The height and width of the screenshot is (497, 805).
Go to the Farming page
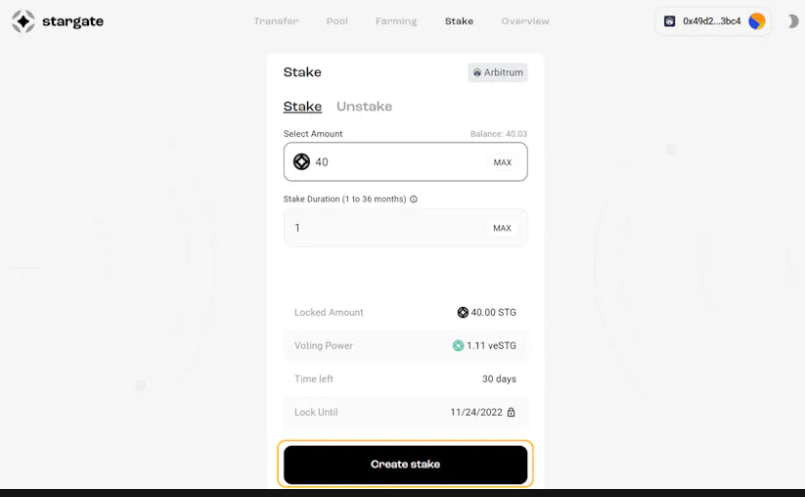point(396,21)
